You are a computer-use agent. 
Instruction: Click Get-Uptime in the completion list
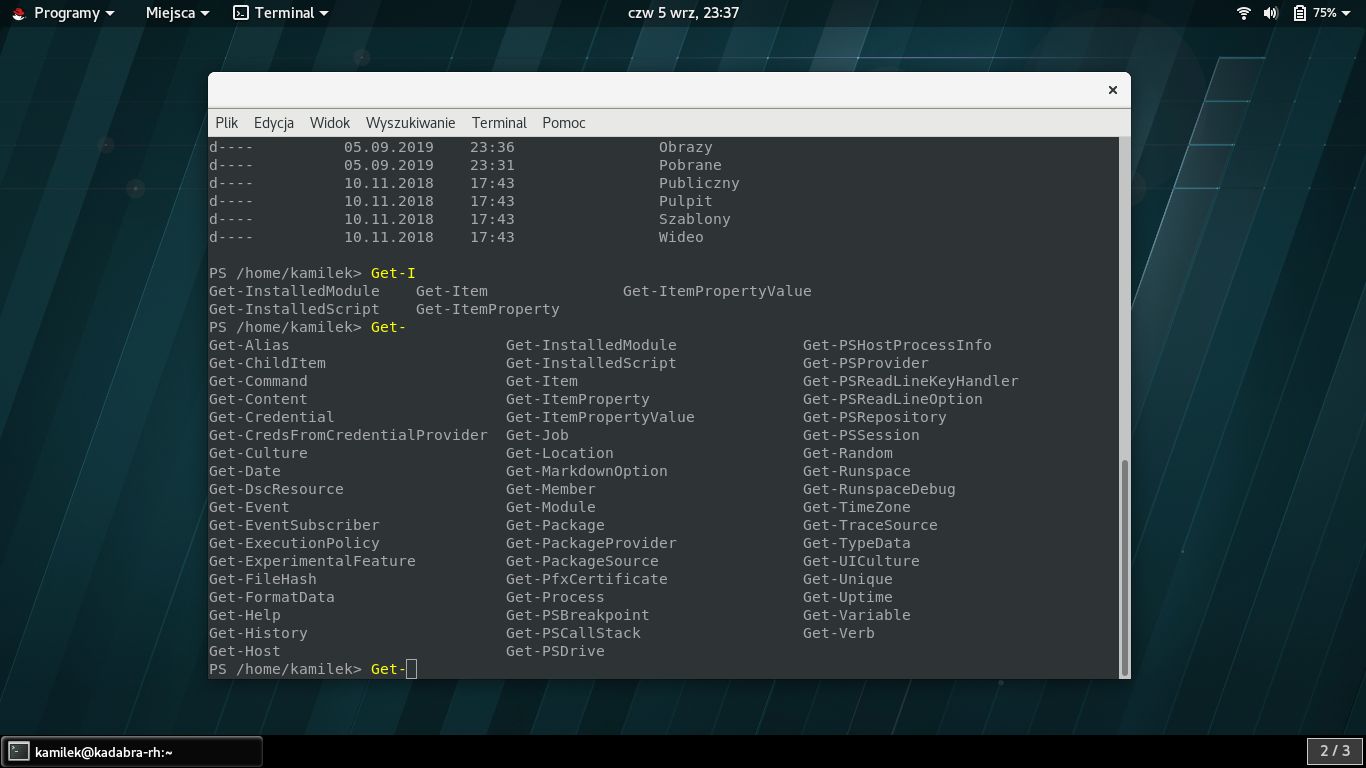coord(847,597)
